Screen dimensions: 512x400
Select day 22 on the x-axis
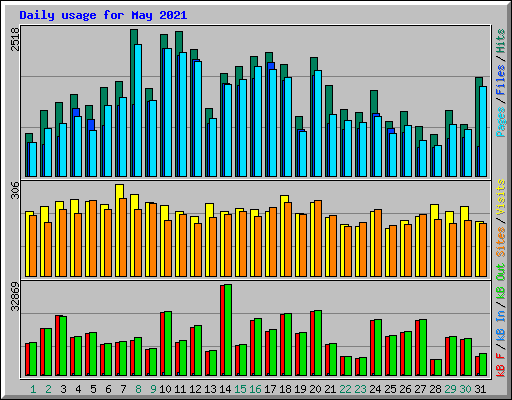tap(345, 389)
